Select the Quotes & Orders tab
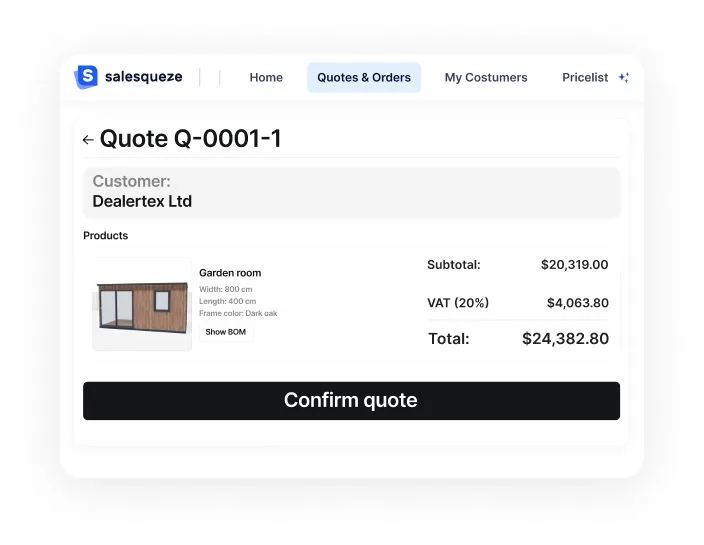This screenshot has height=545, width=704. point(364,77)
